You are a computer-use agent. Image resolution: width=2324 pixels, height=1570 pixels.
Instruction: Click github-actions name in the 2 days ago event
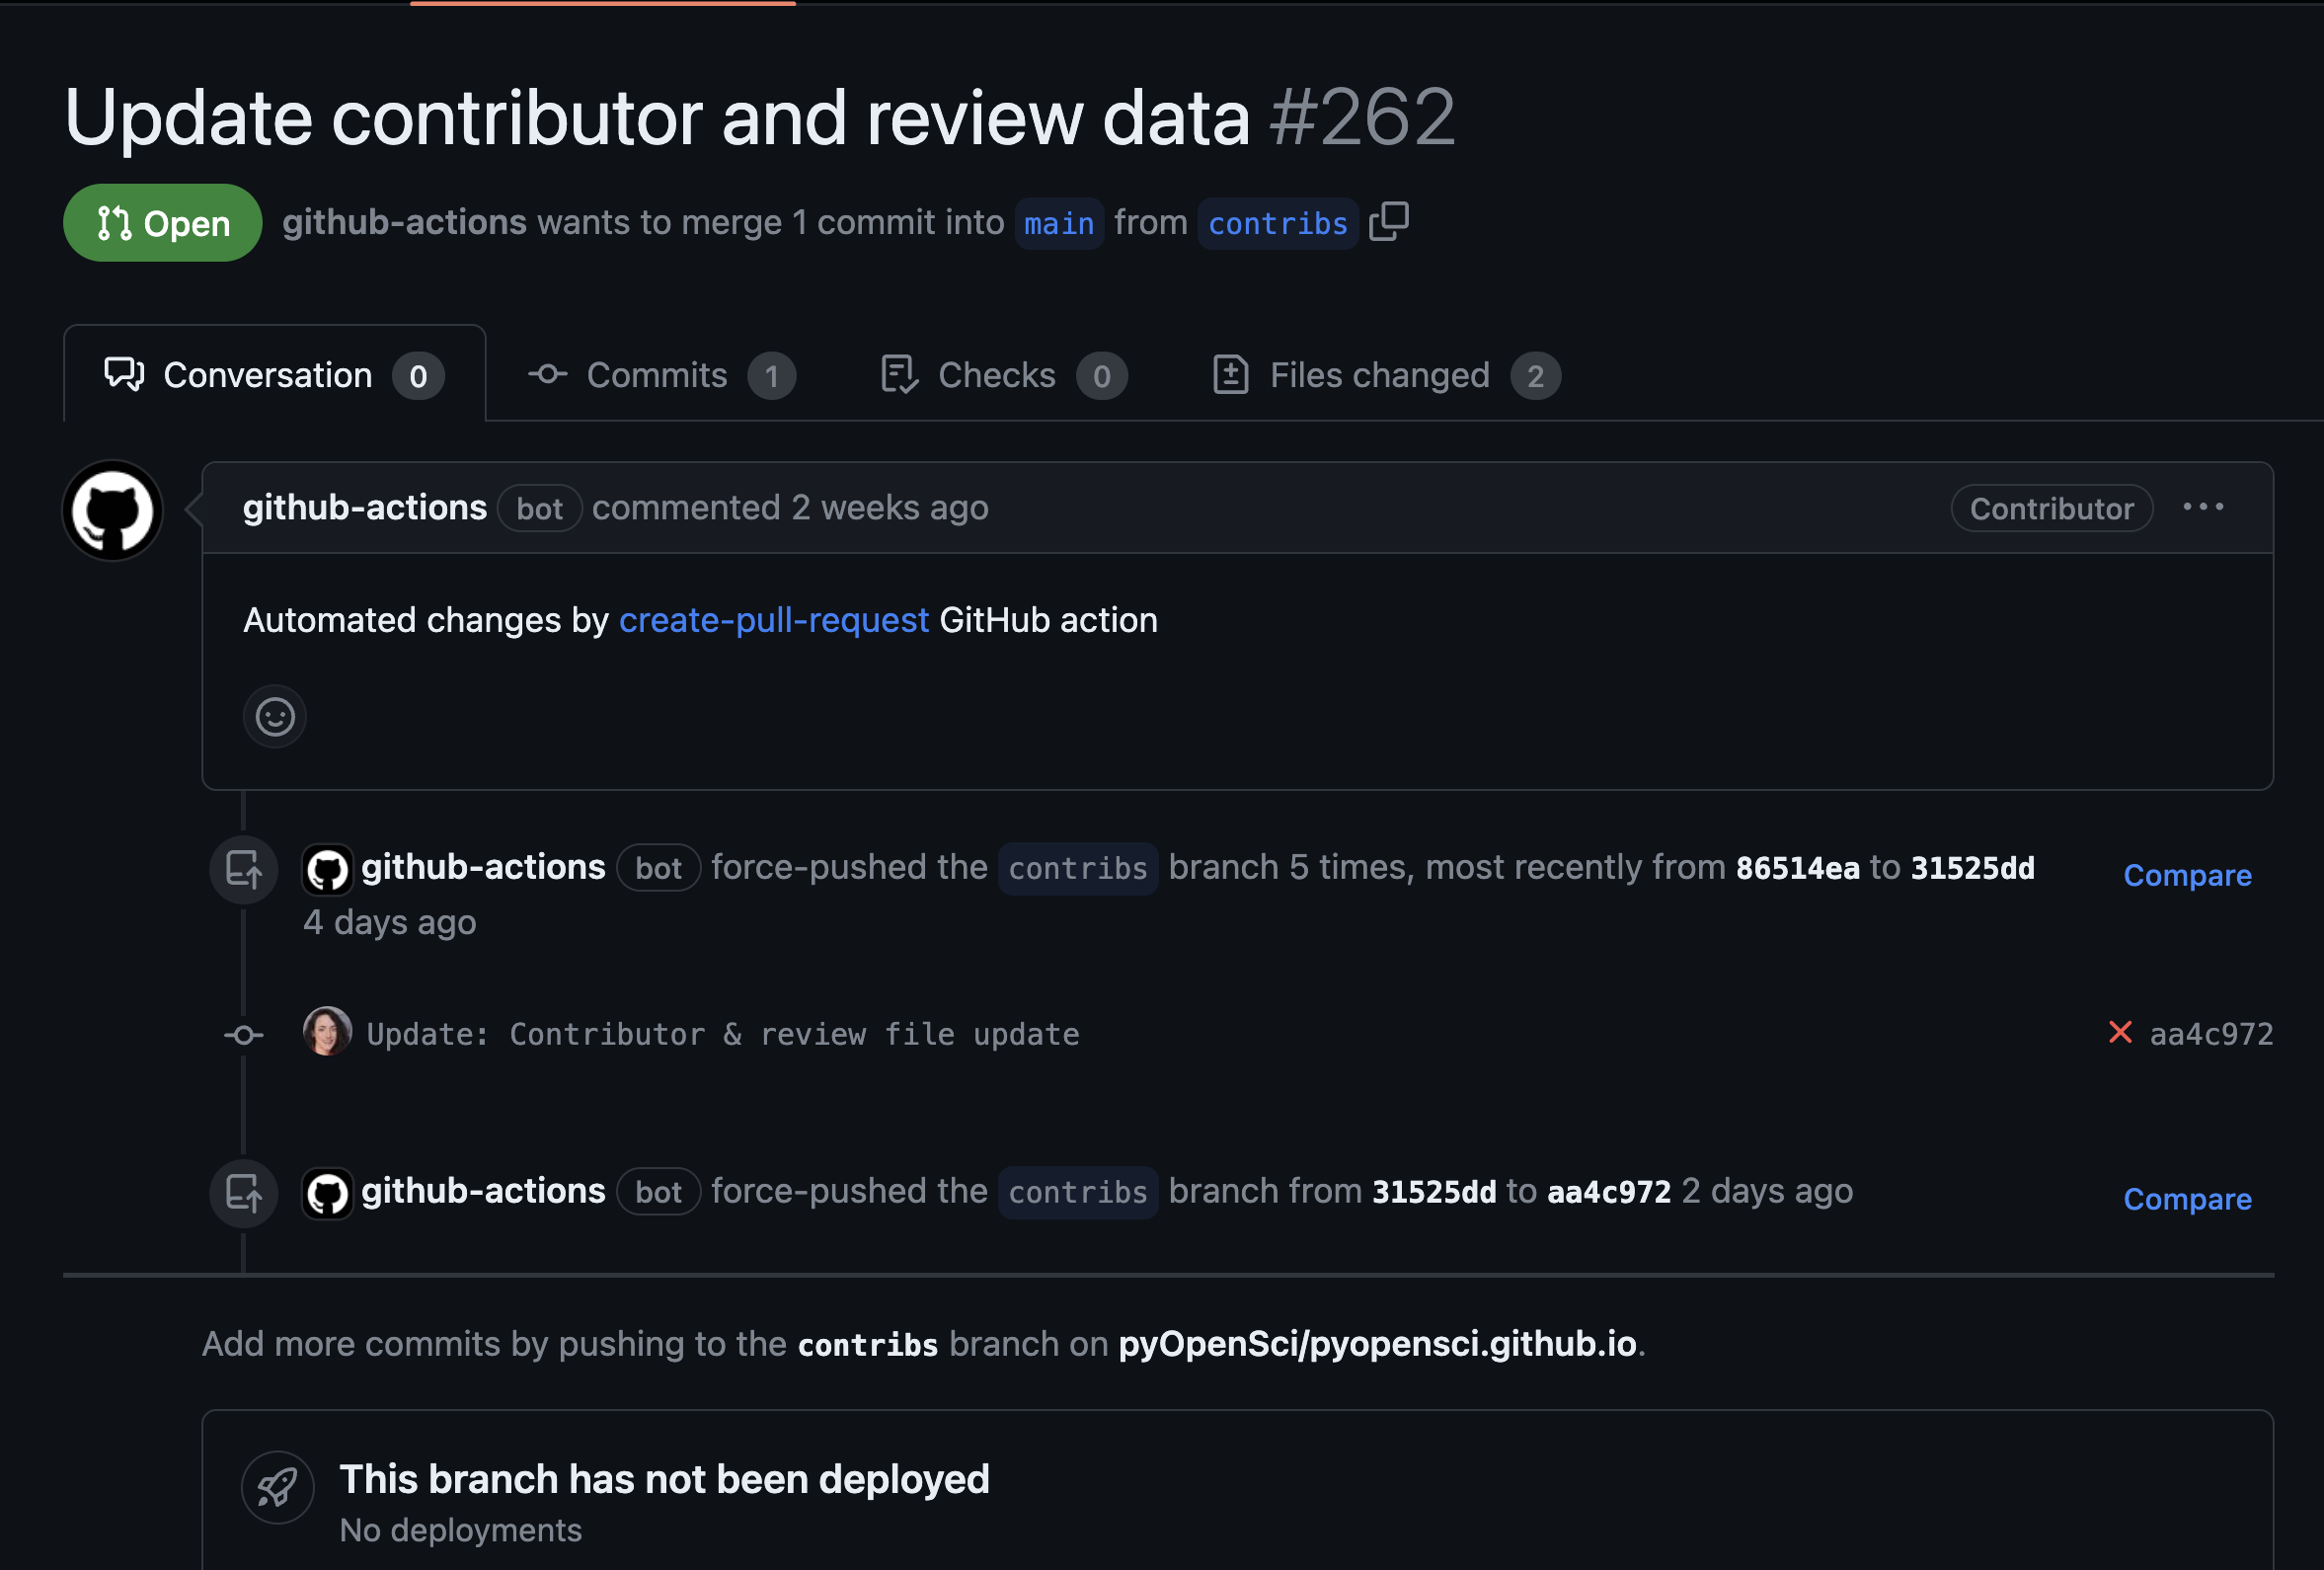pos(483,1191)
